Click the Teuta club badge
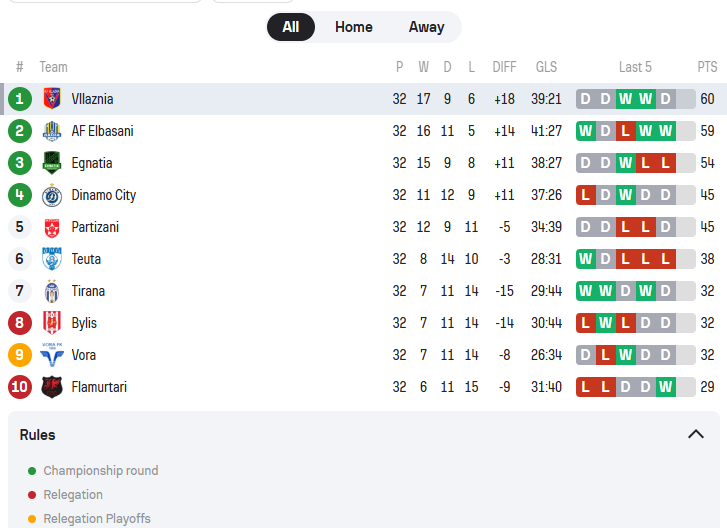 click(52, 259)
